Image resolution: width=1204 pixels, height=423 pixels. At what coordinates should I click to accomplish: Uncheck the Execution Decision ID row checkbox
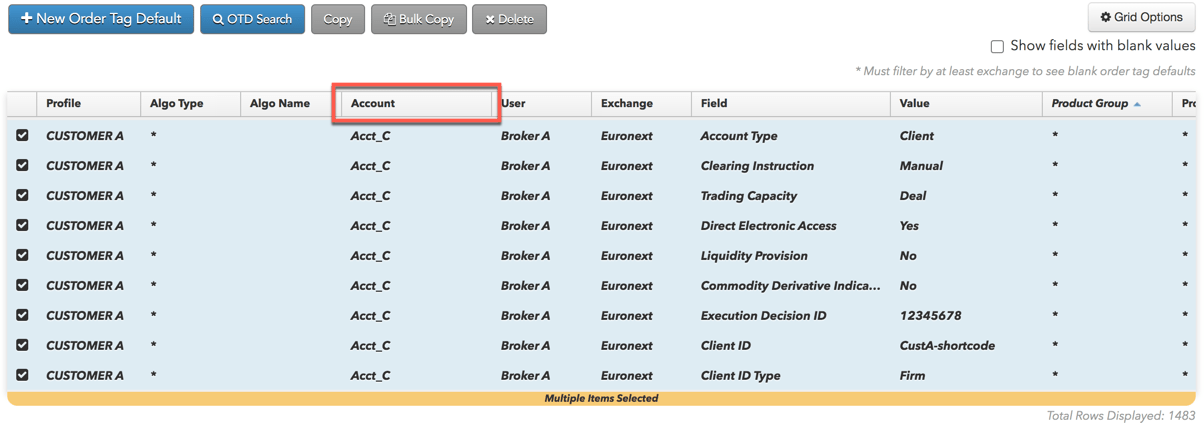22,315
